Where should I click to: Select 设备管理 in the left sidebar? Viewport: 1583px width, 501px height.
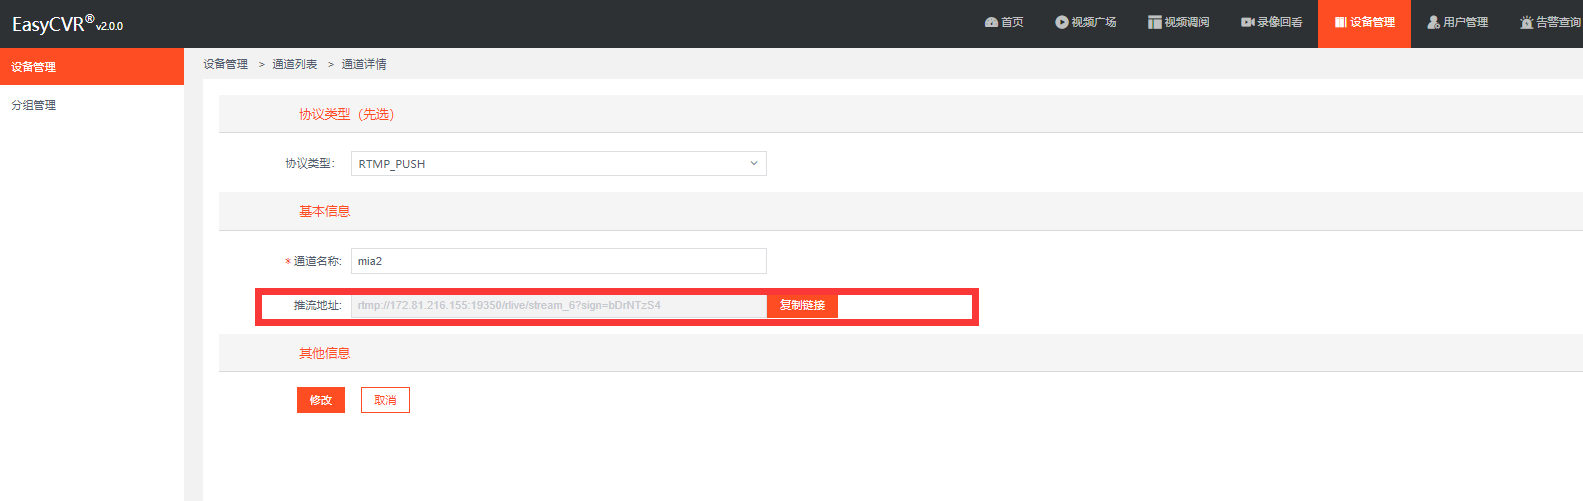coord(34,67)
